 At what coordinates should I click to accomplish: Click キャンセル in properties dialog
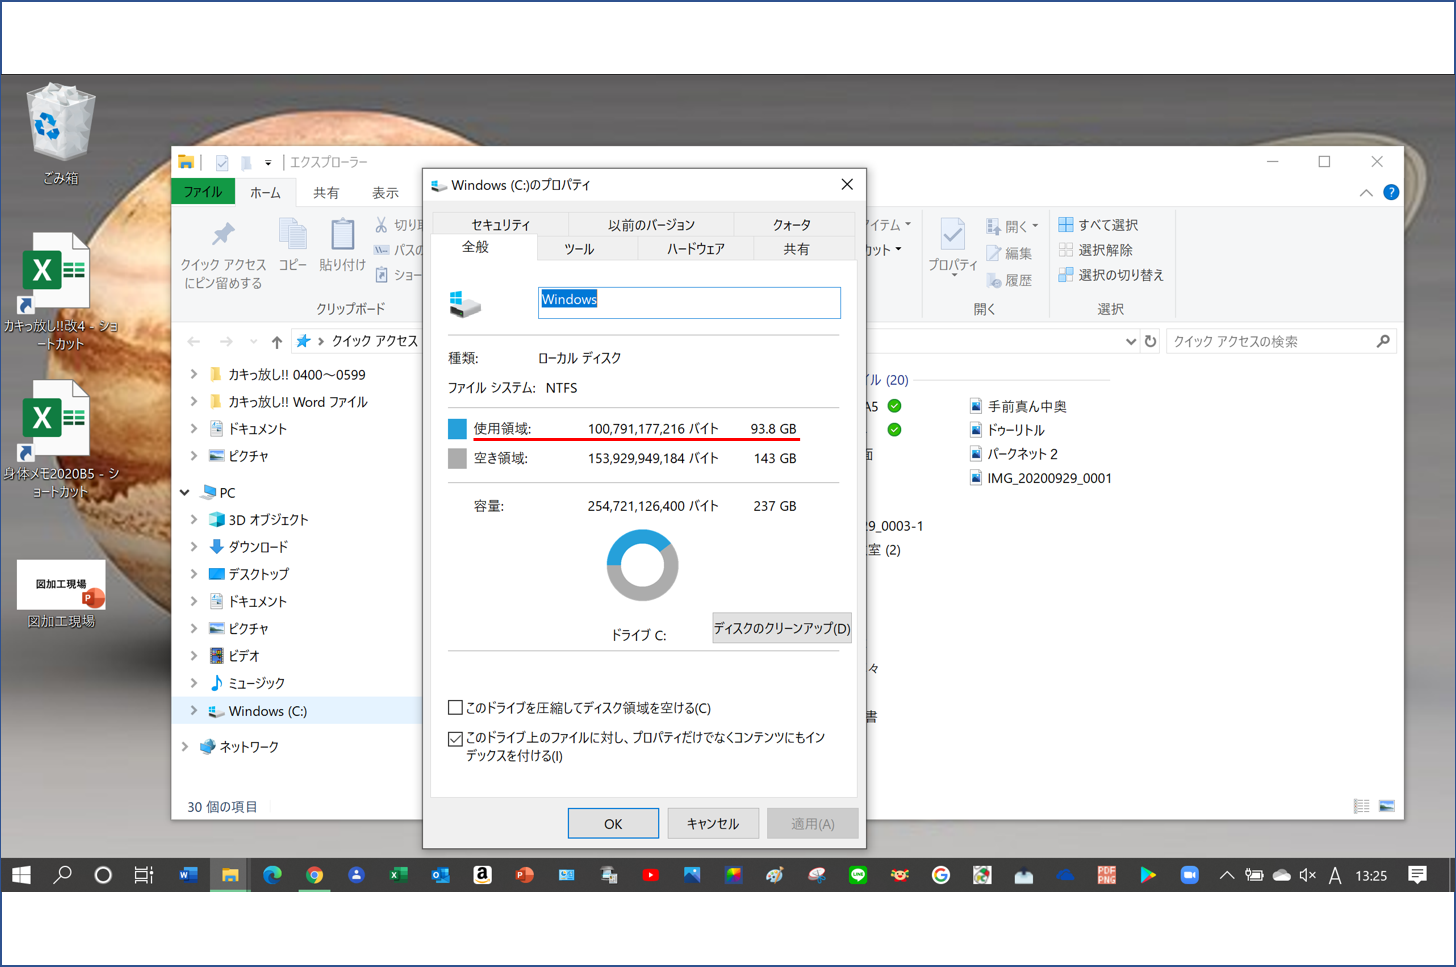(x=713, y=823)
